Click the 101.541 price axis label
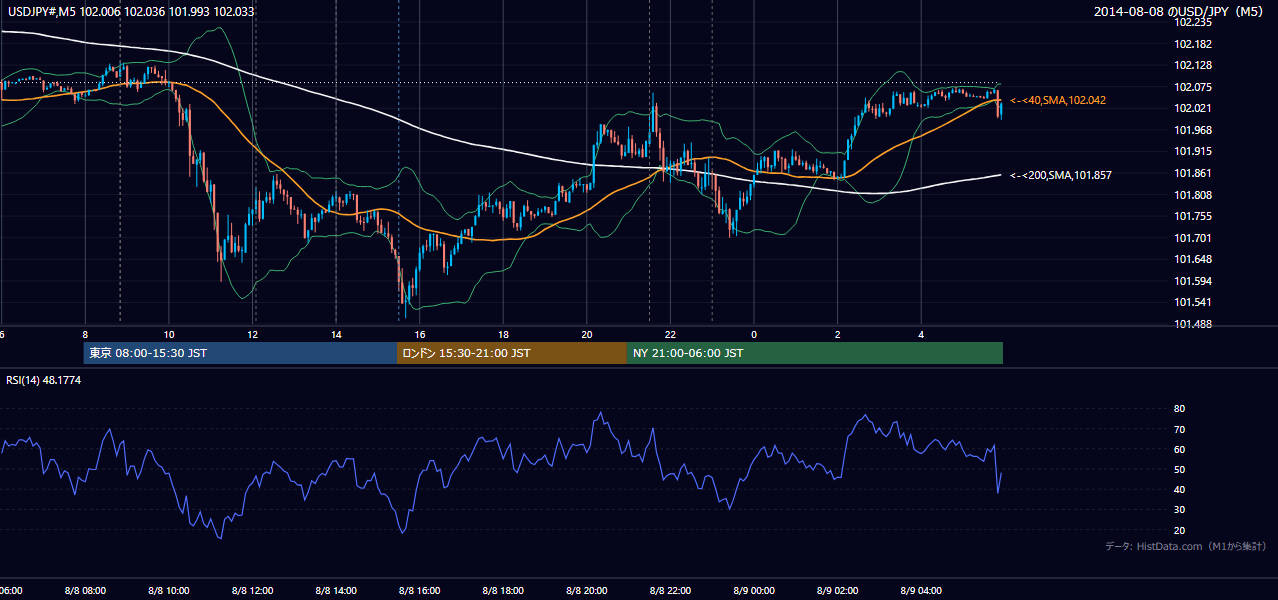 tap(1195, 302)
